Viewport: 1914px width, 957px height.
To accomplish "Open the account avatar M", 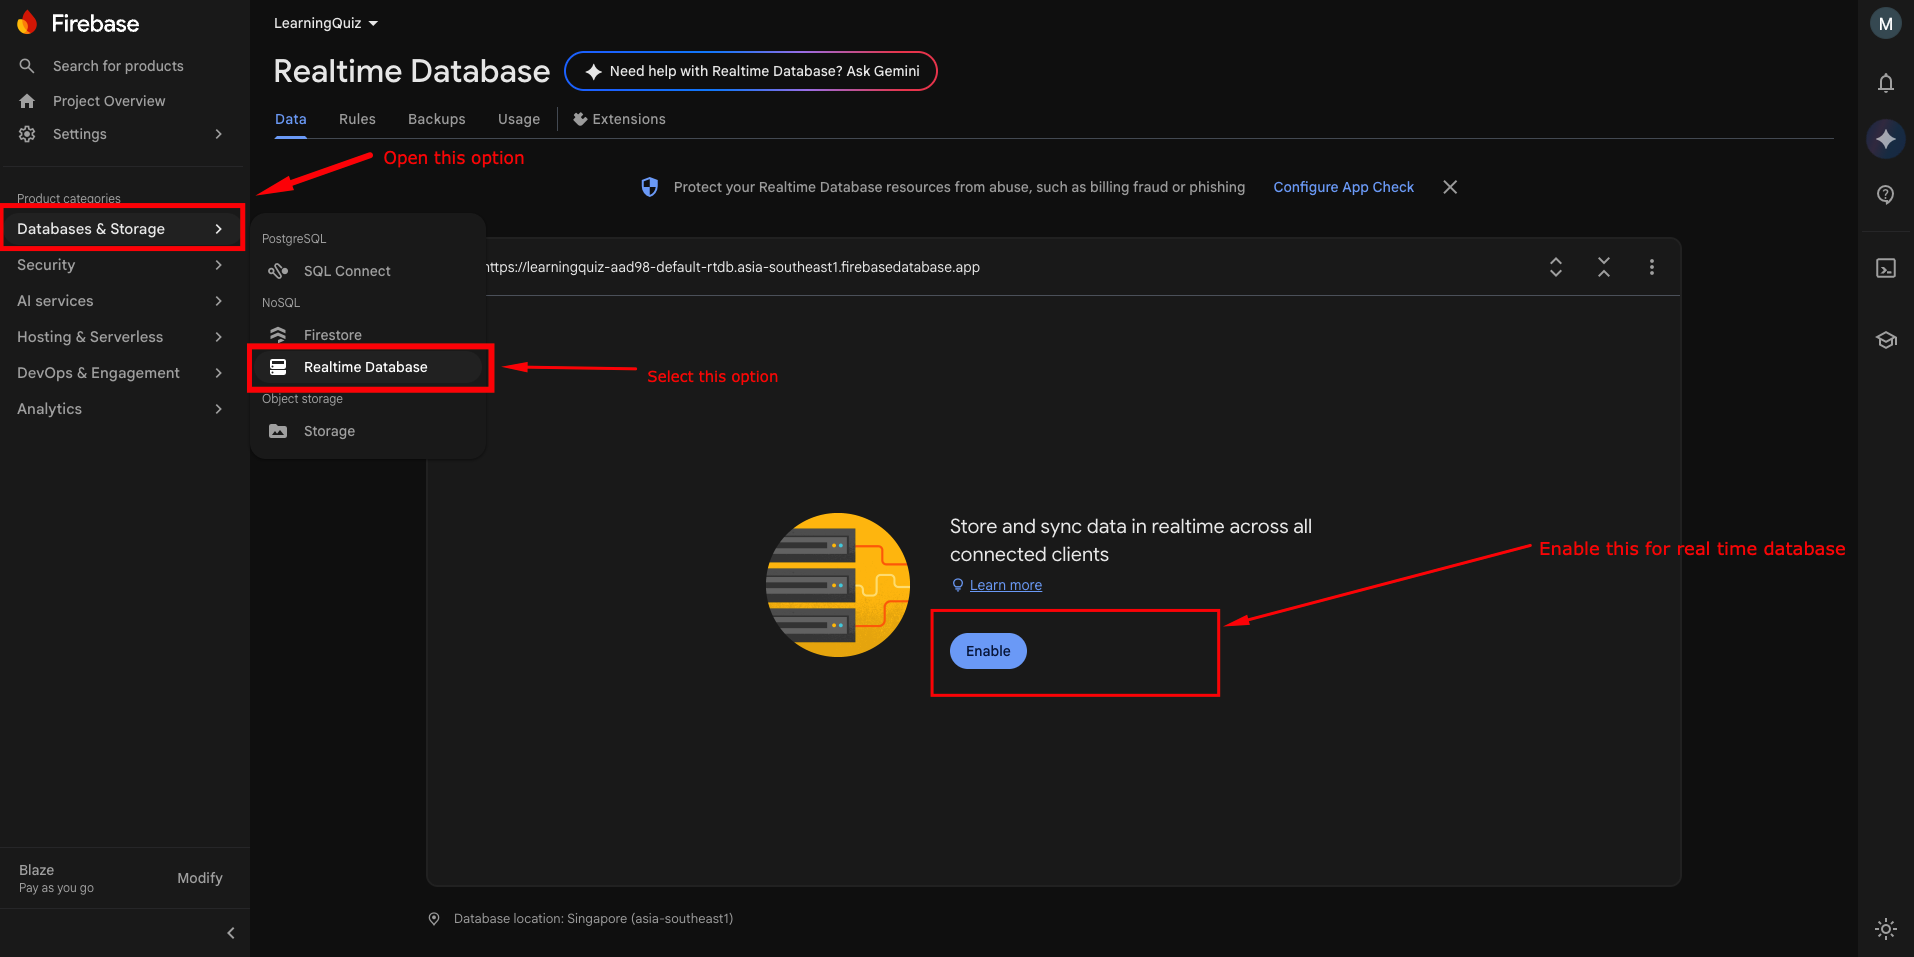I will 1886,24.
